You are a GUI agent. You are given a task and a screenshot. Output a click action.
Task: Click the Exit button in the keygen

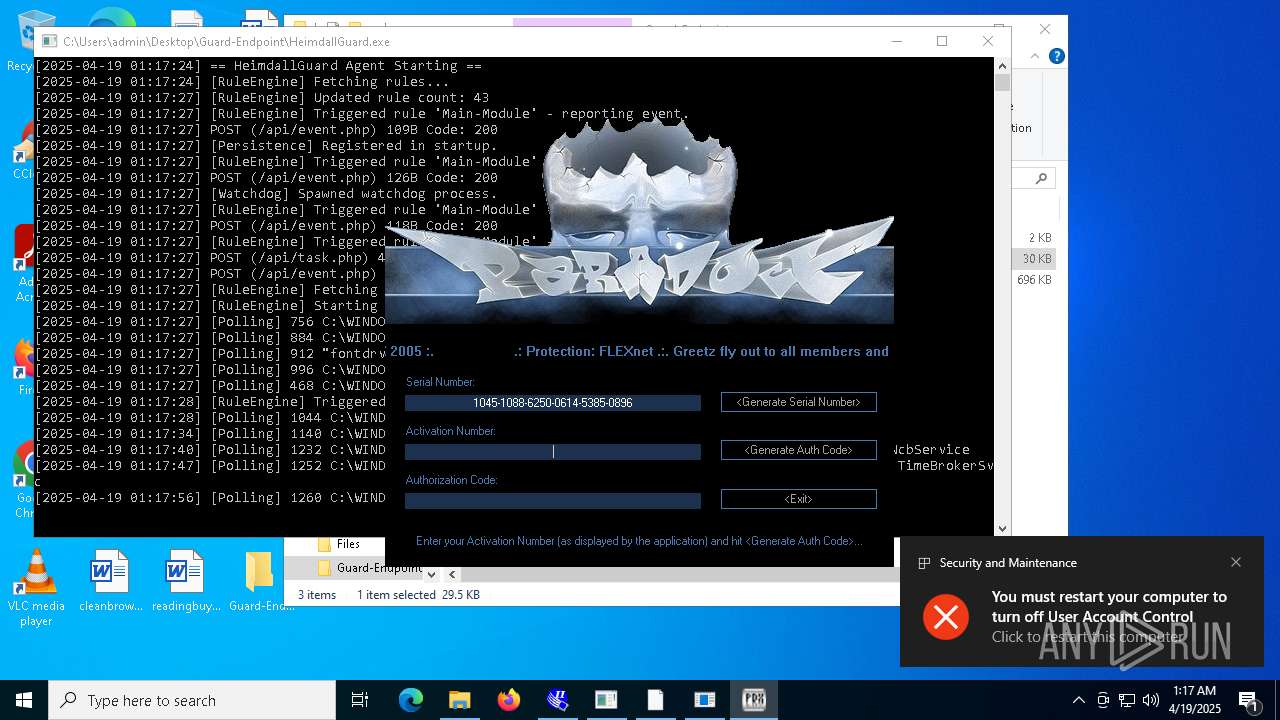(x=798, y=499)
